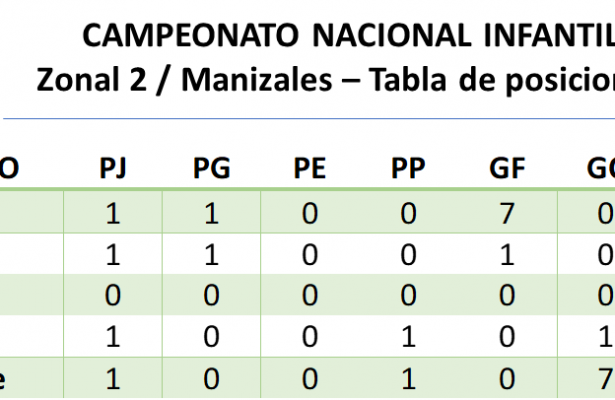615x400 pixels.
Task: Click the second row GF cell showing 1
Action: coord(505,255)
